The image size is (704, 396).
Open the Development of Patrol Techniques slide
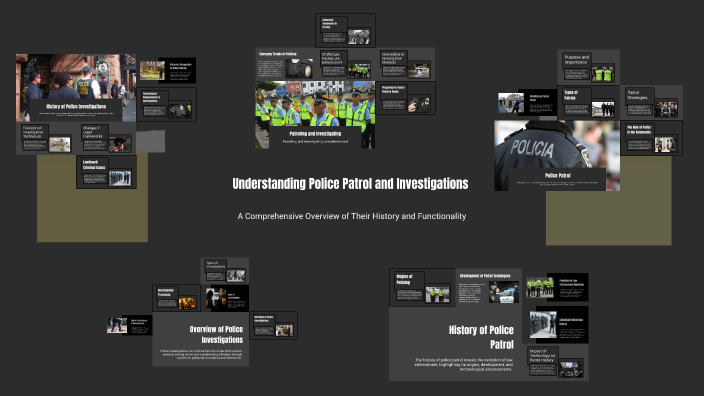coord(489,287)
